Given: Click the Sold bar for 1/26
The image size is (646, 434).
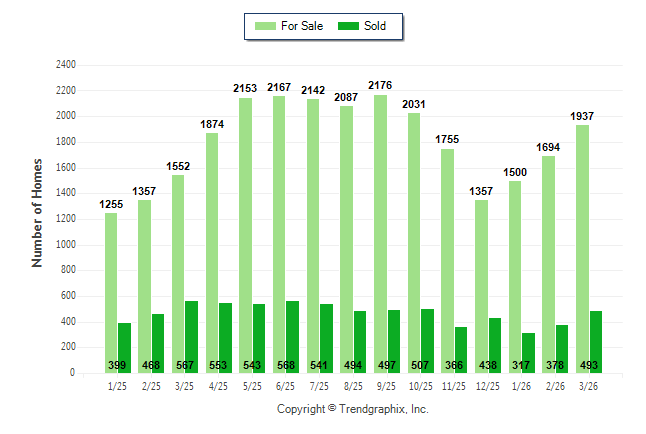Looking at the screenshot, I should pos(528,345).
